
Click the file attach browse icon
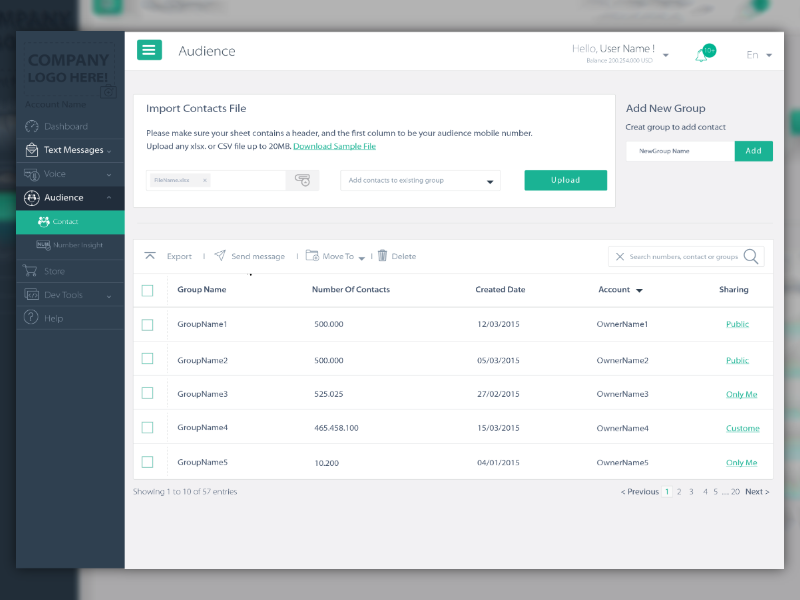(x=303, y=180)
